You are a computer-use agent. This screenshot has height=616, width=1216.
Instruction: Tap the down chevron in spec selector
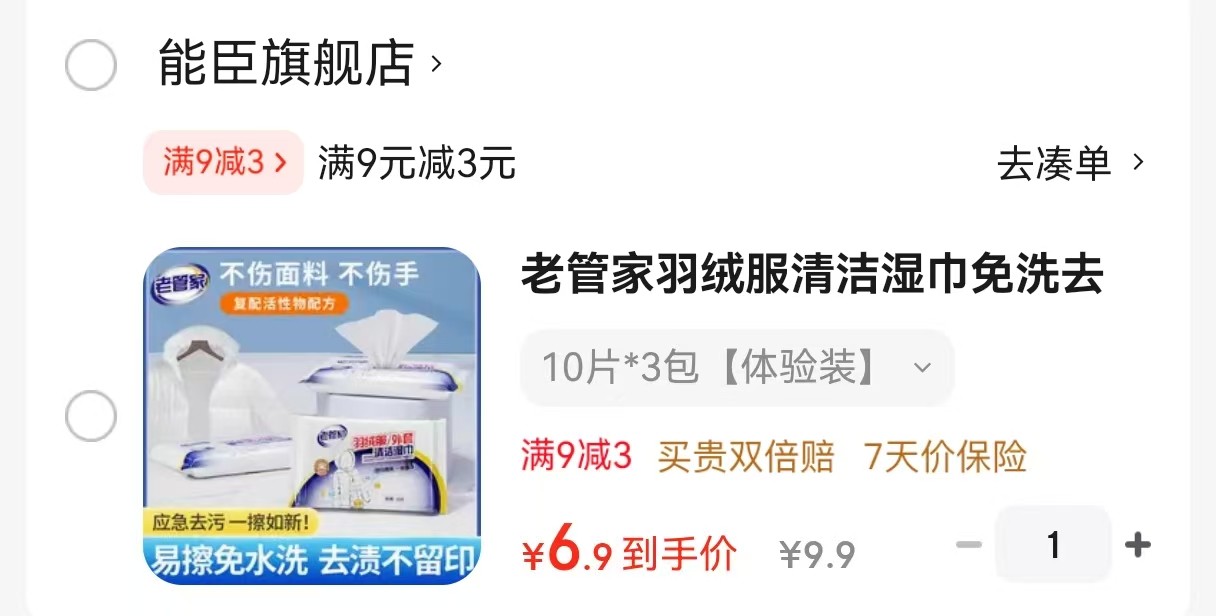coord(922,368)
